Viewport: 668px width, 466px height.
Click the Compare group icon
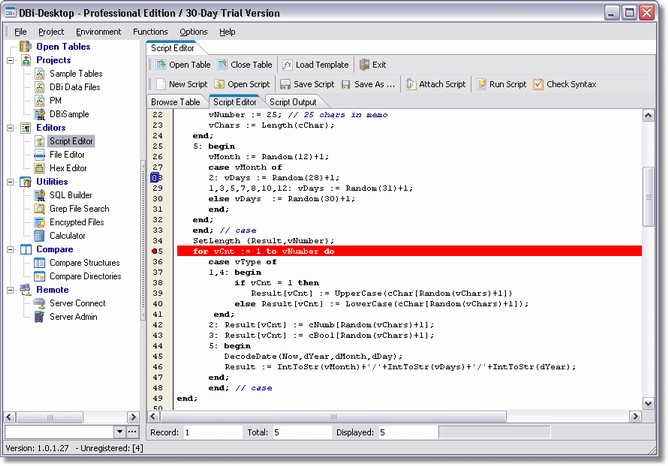pyautogui.click(x=26, y=249)
